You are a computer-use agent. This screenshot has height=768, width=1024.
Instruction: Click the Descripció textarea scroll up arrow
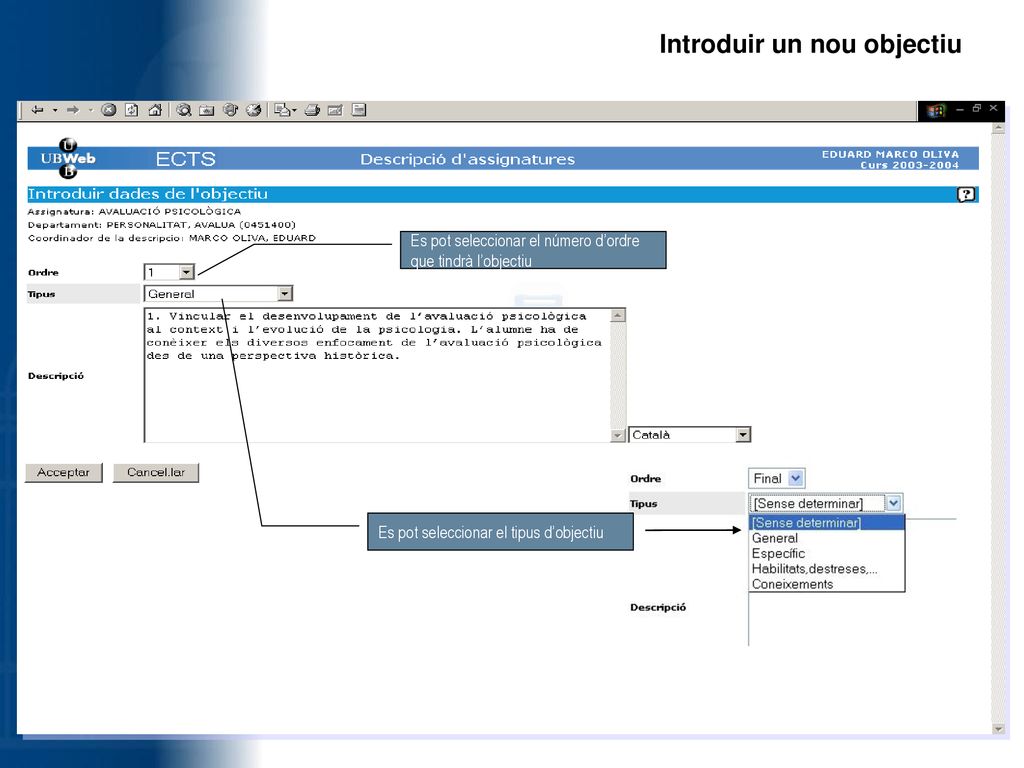coord(618,315)
